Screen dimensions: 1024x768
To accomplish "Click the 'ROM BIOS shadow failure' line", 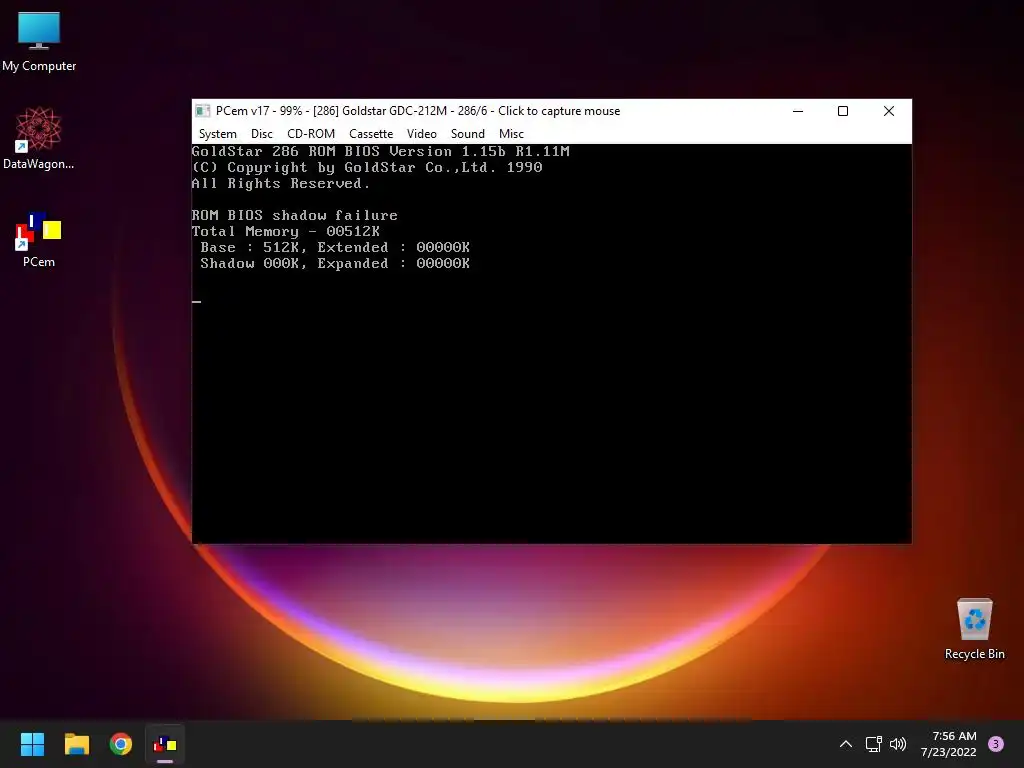I will 295,215.
